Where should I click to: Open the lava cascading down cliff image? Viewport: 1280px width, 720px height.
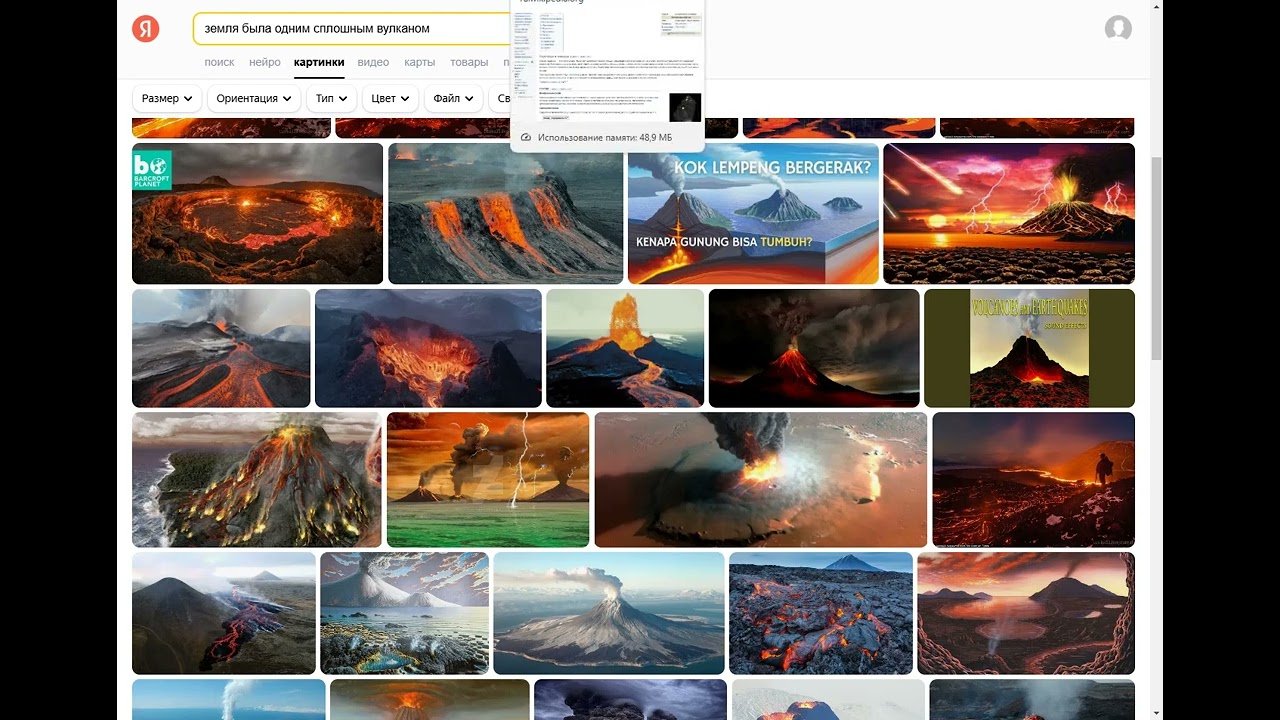pos(505,213)
